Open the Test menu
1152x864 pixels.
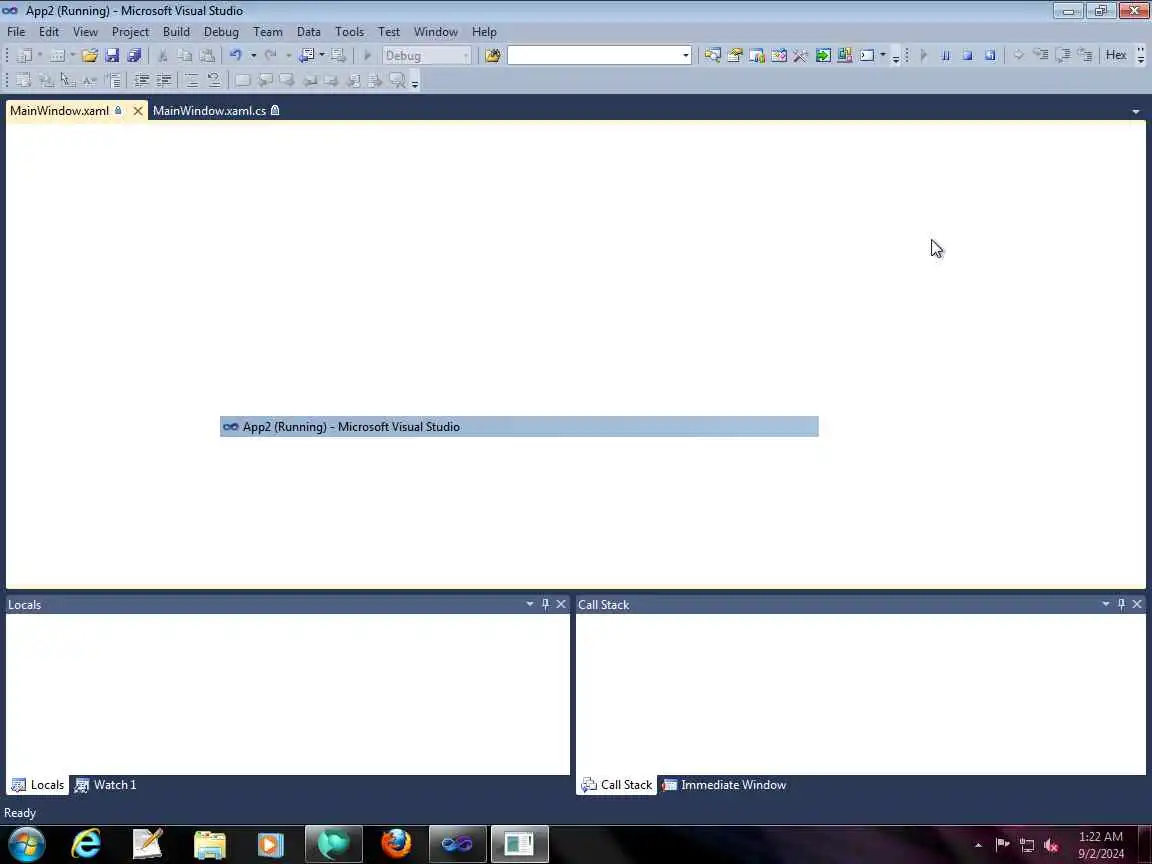click(389, 32)
